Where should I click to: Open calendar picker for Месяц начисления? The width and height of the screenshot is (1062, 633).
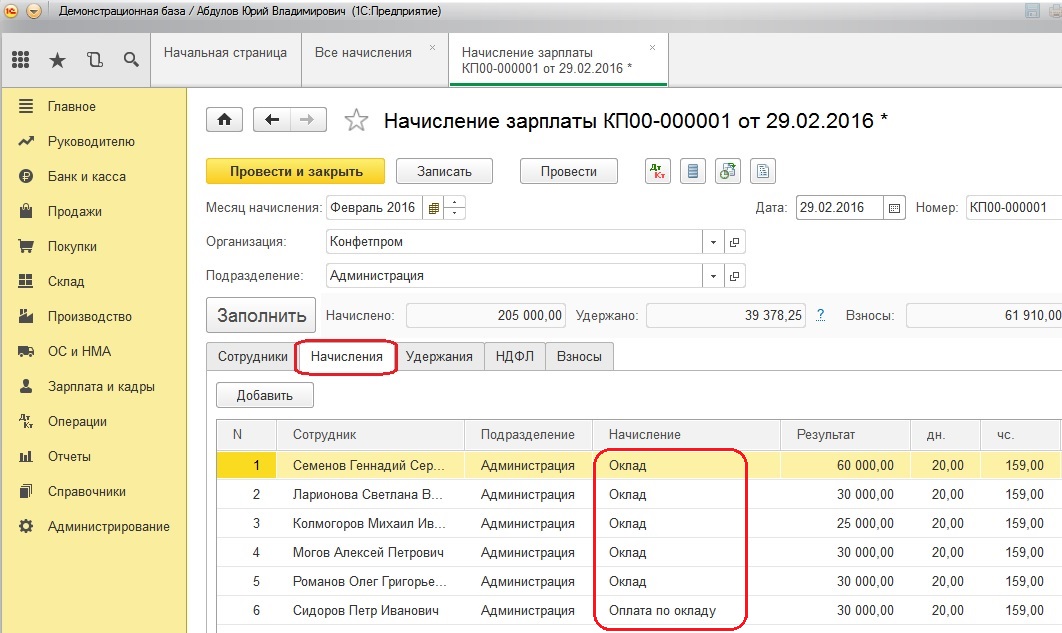point(433,208)
